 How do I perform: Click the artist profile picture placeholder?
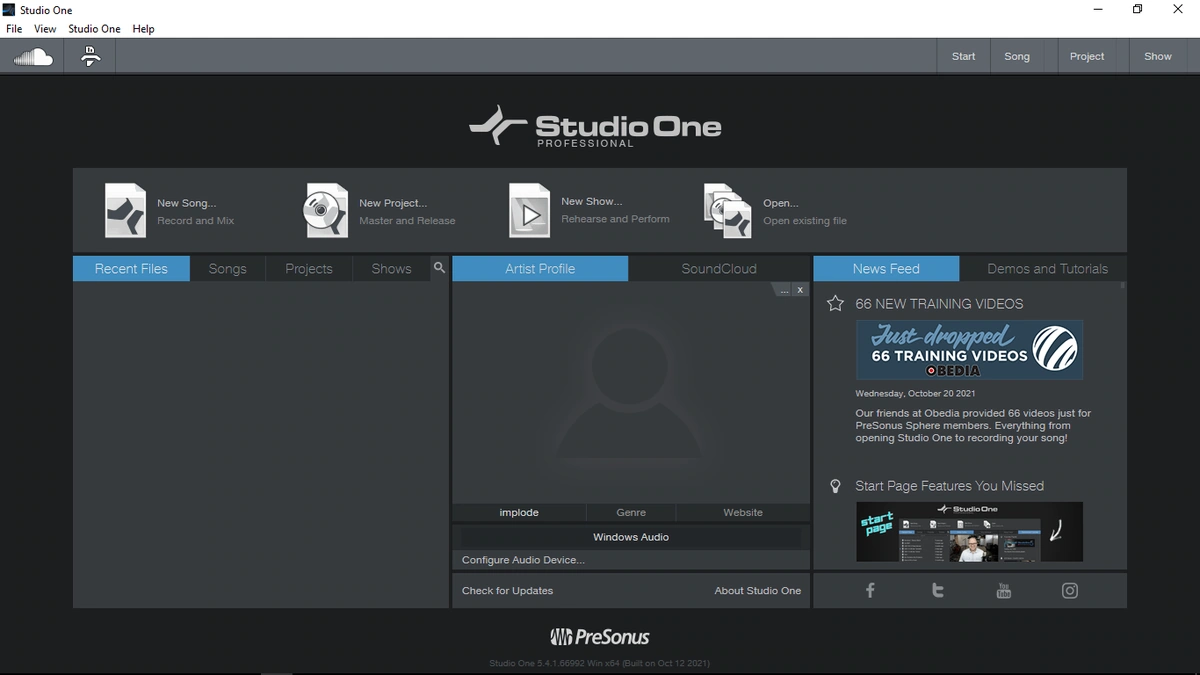point(630,392)
